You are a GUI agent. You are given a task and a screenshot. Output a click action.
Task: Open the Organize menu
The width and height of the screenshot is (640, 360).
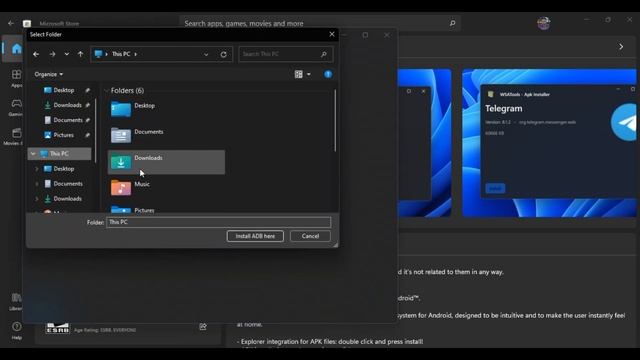tap(49, 74)
